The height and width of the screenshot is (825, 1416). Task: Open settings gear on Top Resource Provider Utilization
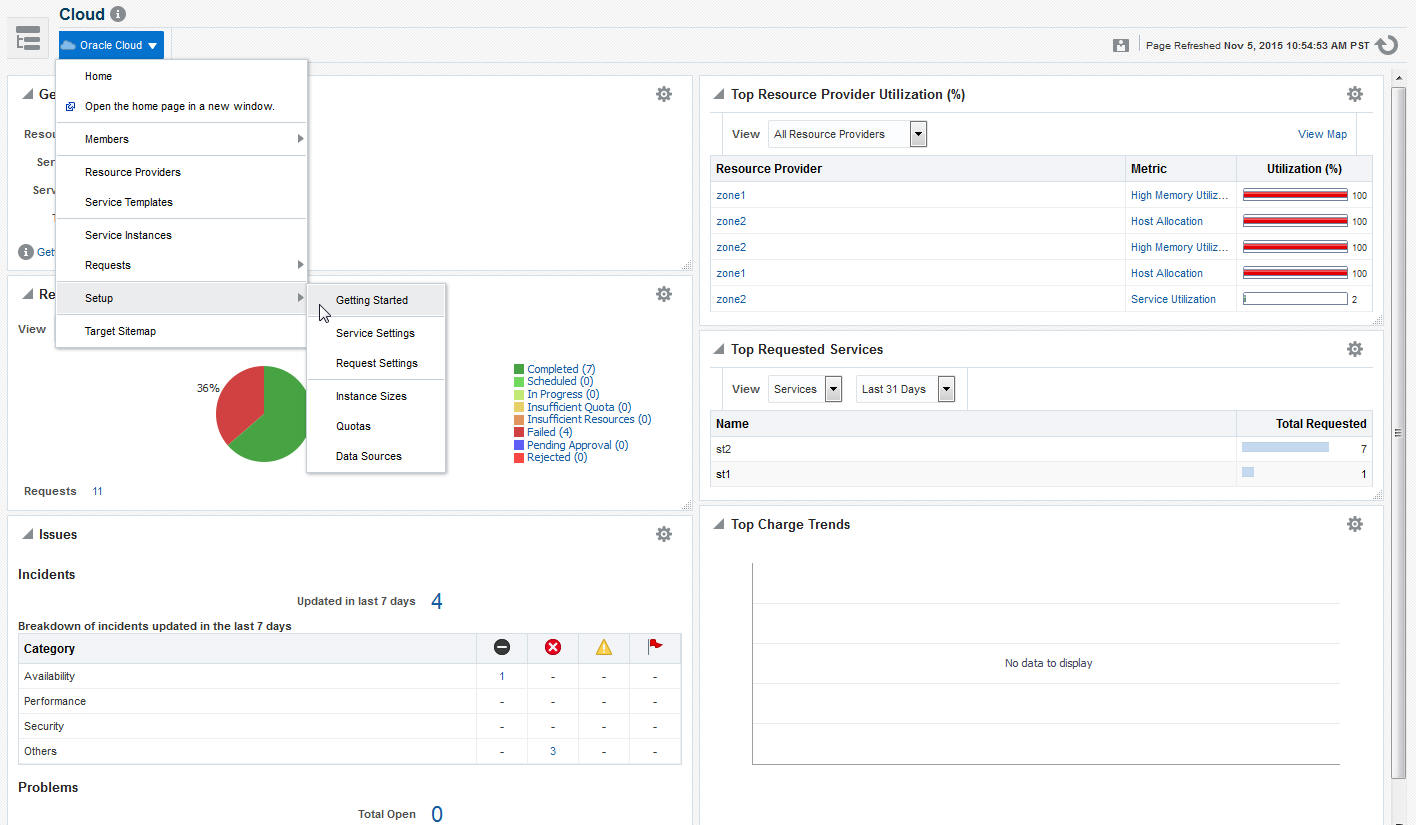point(1355,93)
